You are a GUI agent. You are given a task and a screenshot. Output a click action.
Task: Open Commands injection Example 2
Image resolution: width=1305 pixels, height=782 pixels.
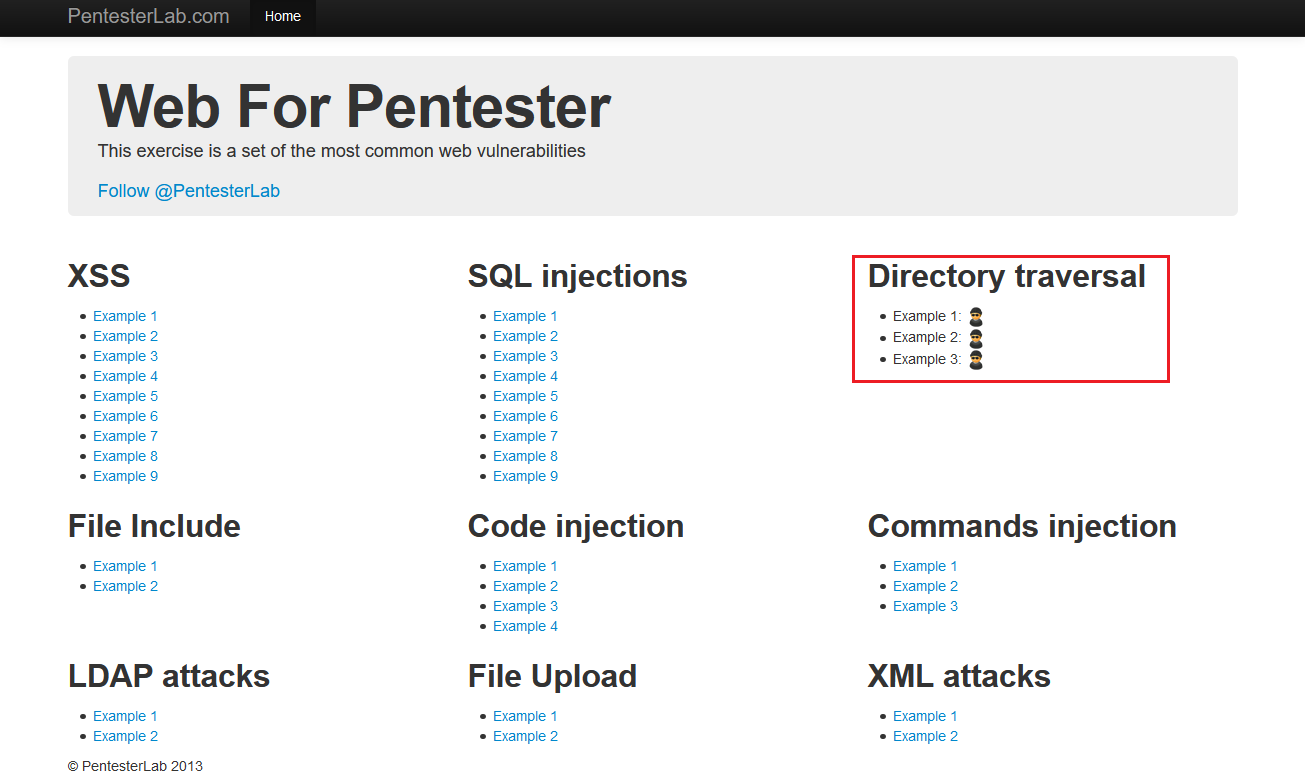click(925, 586)
